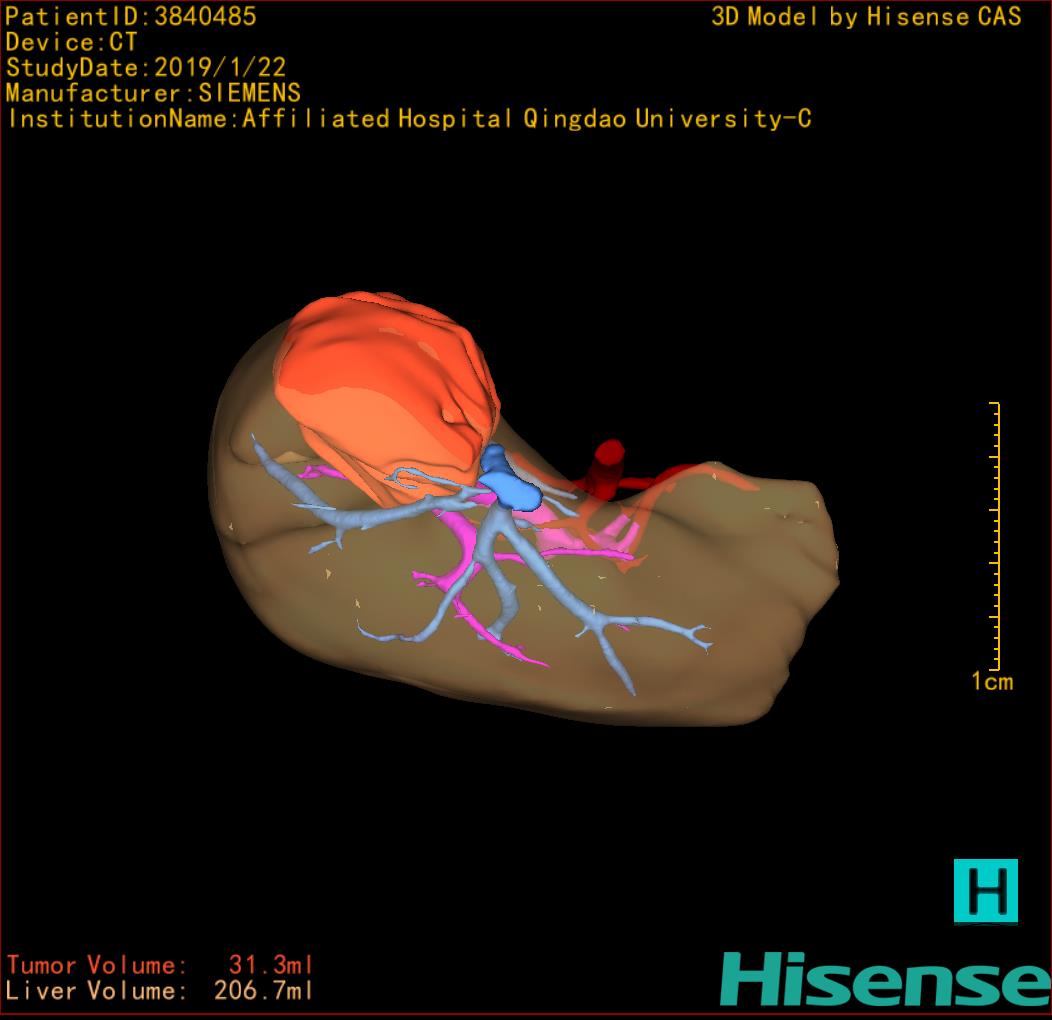
Task: Click the red artery stump on the liver
Action: coord(606,466)
